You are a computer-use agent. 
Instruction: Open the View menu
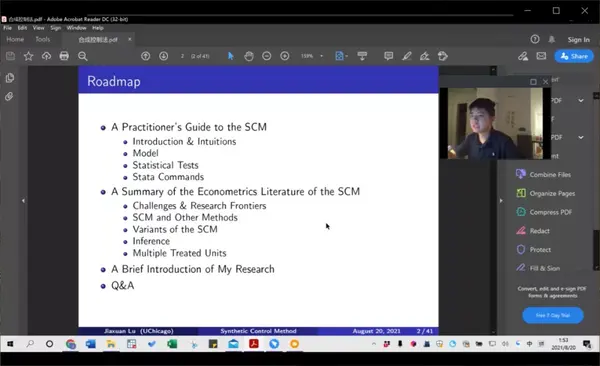pos(38,28)
